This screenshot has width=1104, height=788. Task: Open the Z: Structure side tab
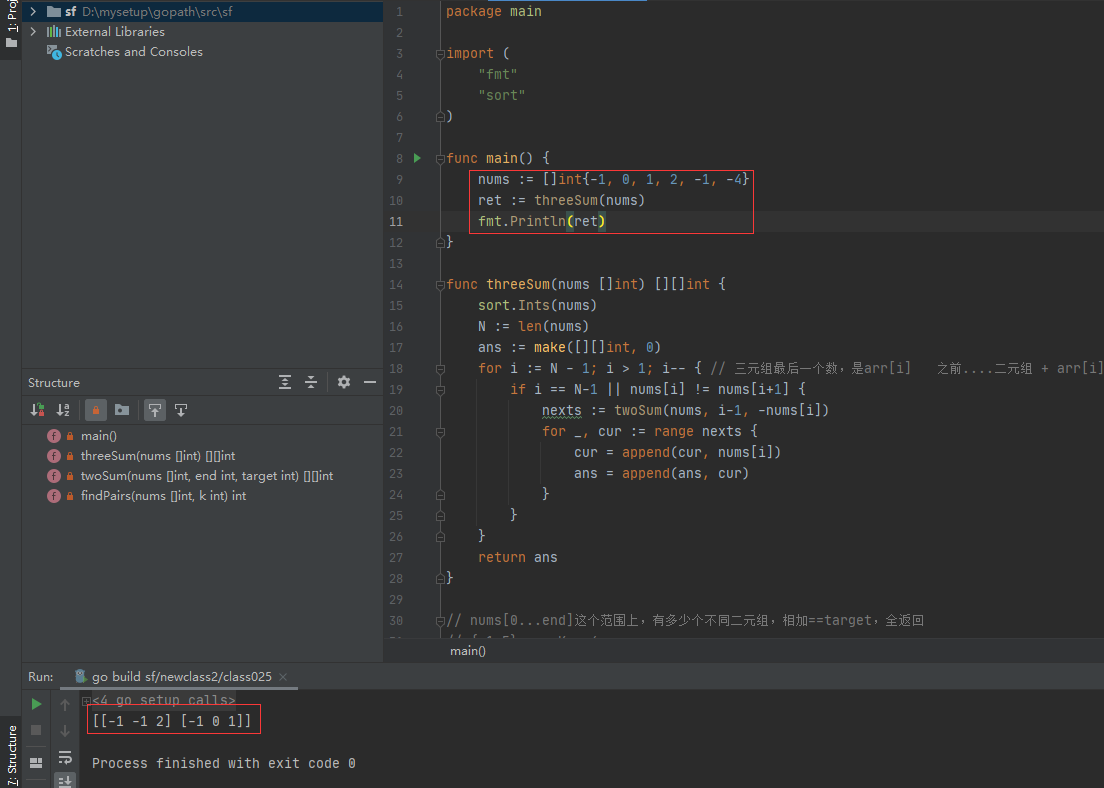(11, 753)
